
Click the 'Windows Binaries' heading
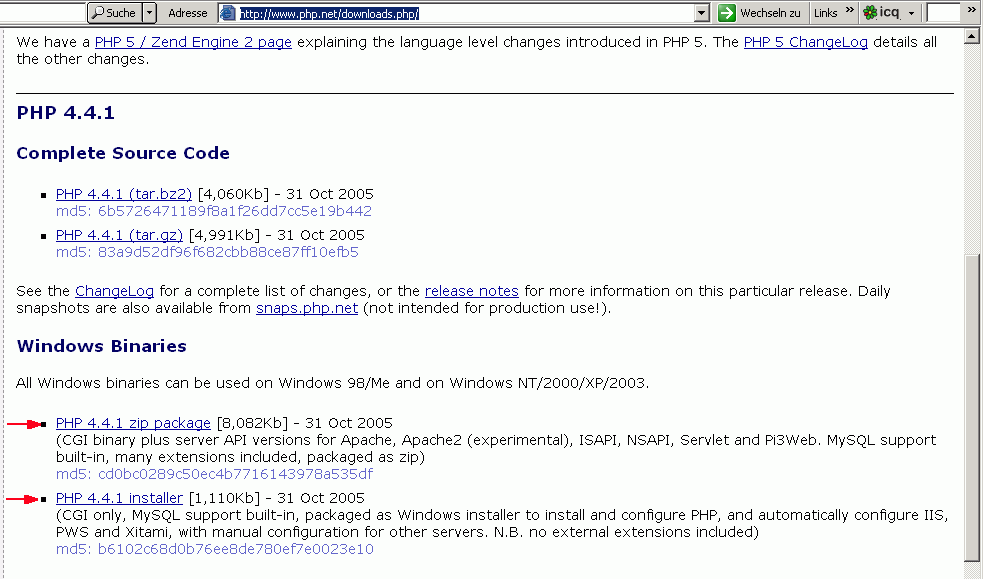click(102, 346)
